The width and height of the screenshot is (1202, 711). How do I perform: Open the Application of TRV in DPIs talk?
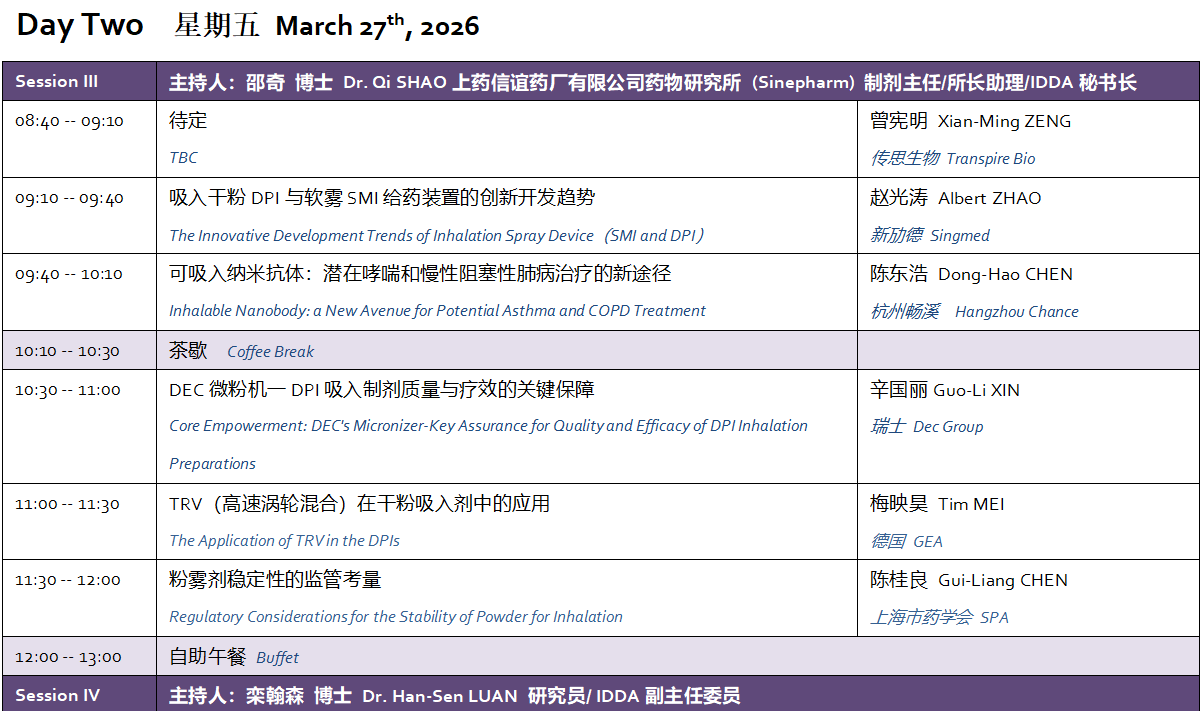click(284, 541)
